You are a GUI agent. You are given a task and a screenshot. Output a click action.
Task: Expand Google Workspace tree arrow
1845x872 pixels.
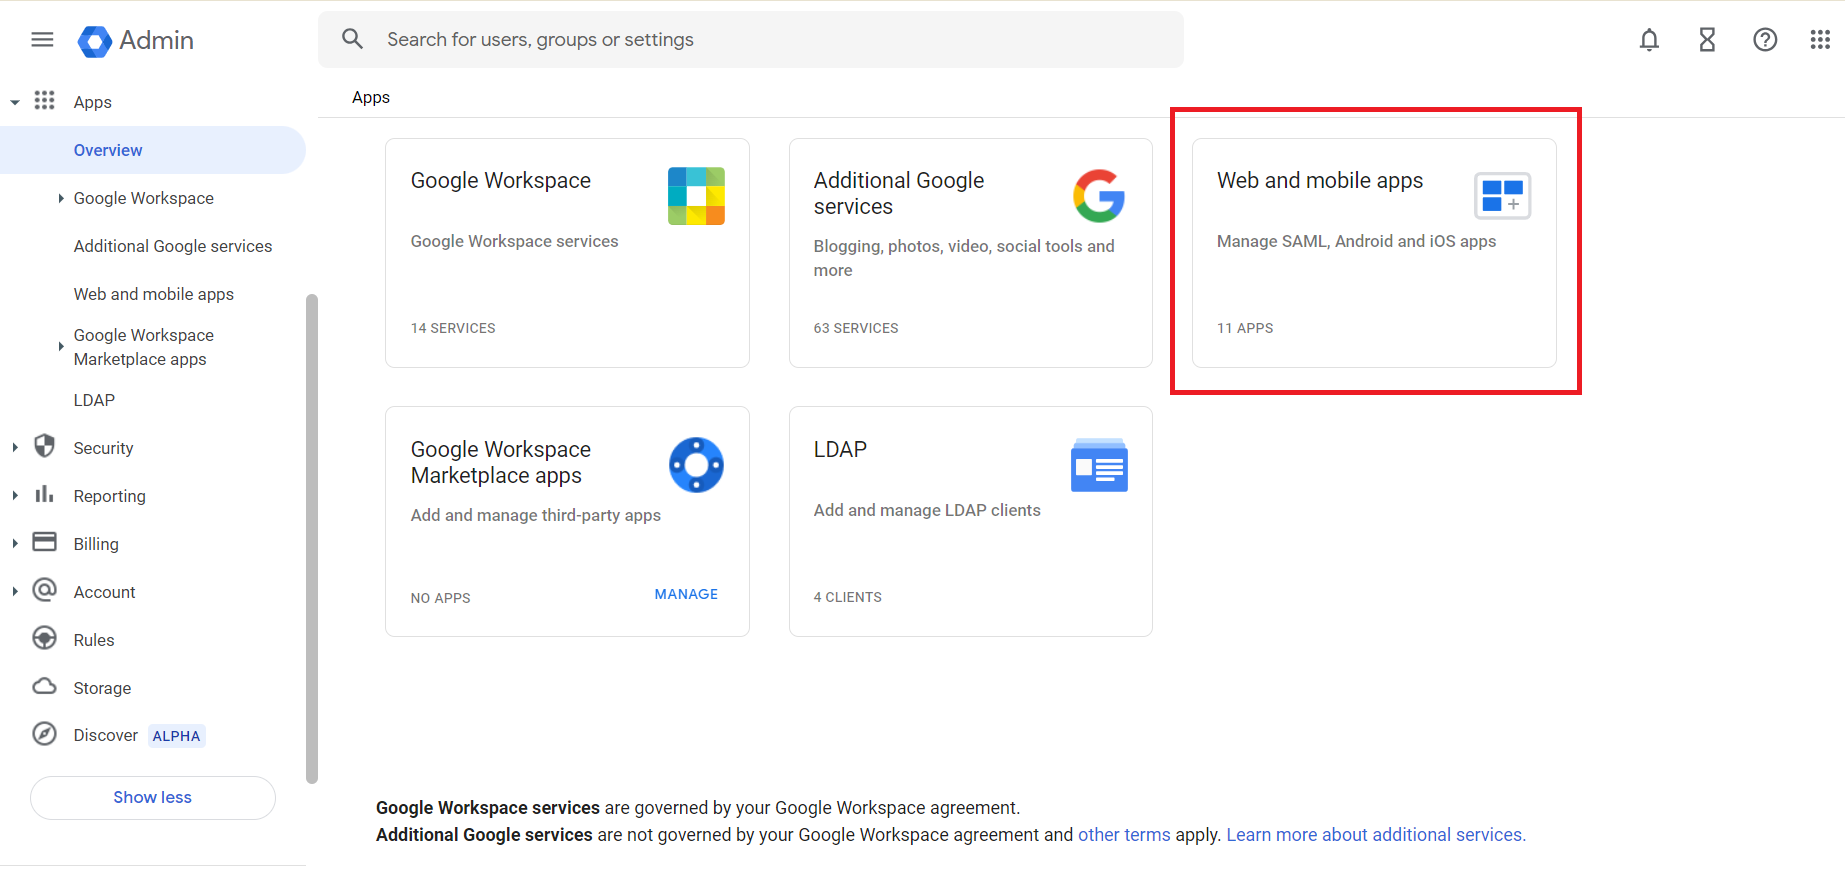61,198
